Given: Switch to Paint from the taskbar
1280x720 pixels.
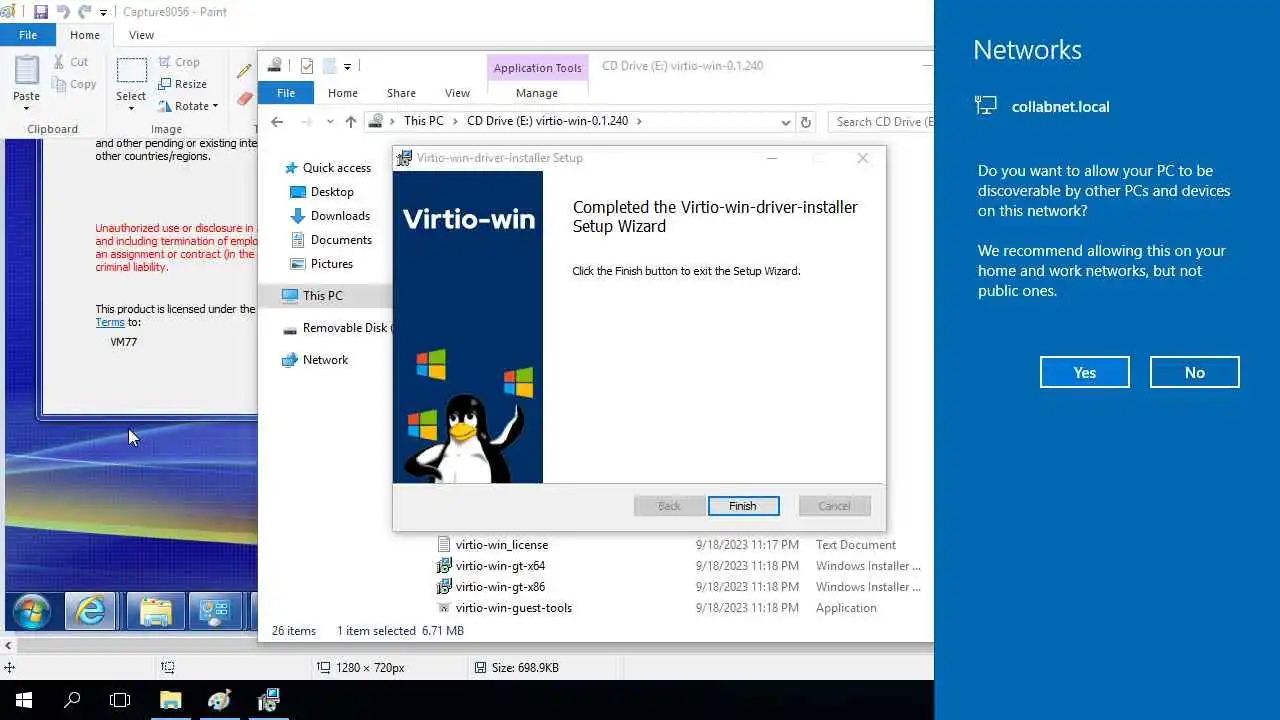Looking at the screenshot, I should [219, 700].
